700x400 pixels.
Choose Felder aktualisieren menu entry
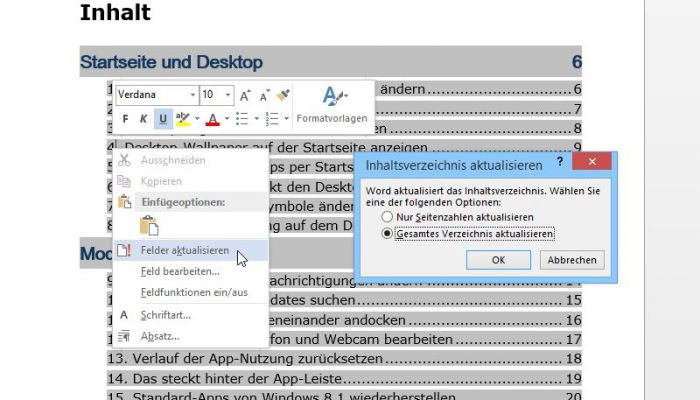click(191, 250)
